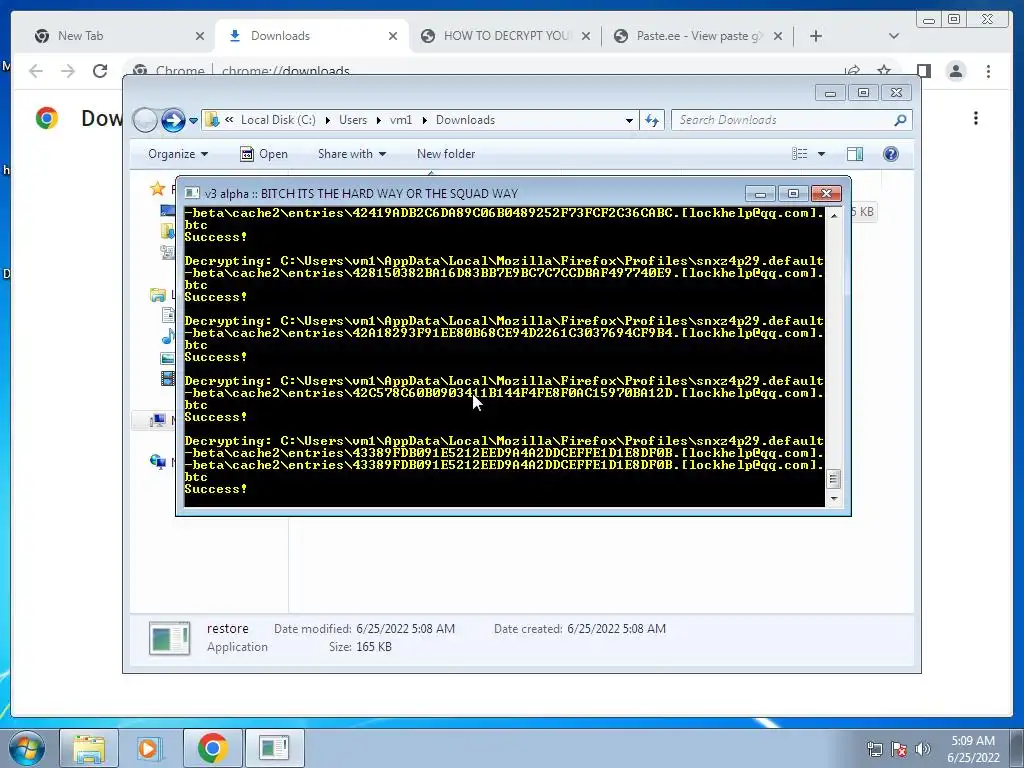This screenshot has height=768, width=1024.
Task: Switch to Chrome from taskbar
Action: coord(212,748)
